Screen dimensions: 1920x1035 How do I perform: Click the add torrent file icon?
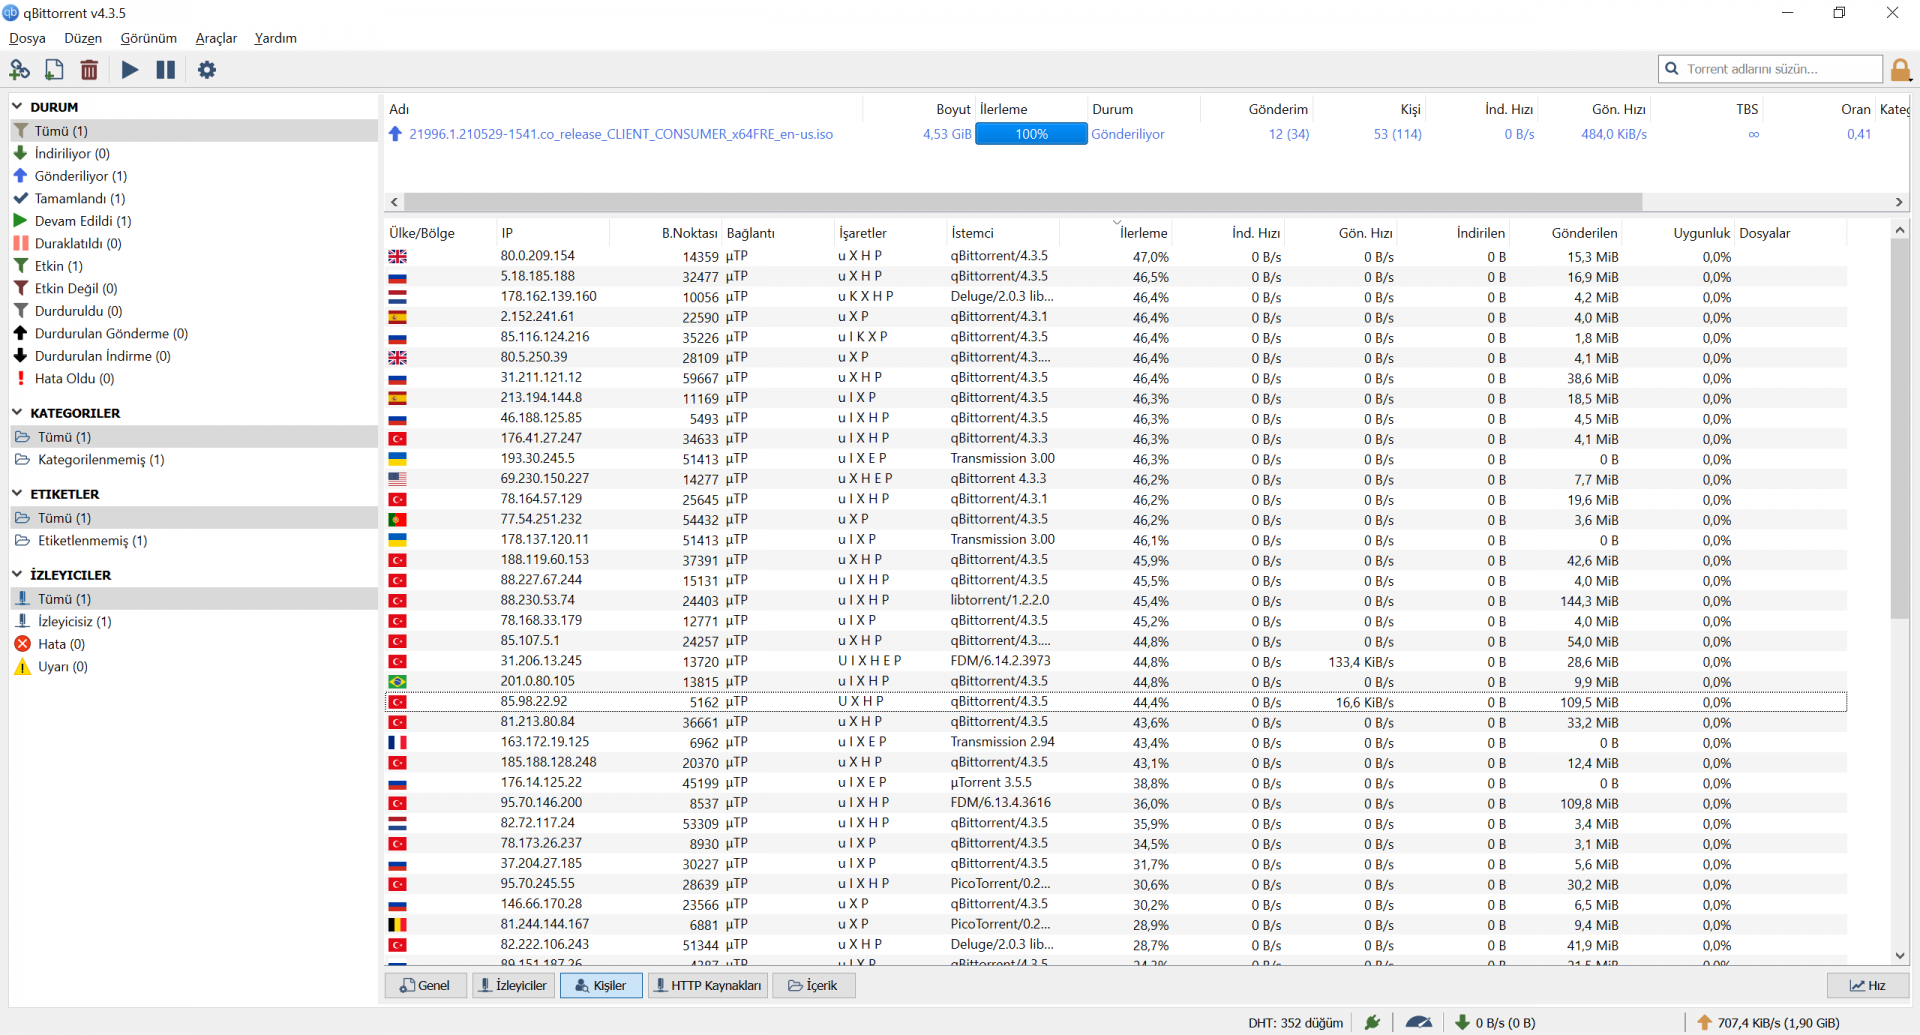(x=54, y=70)
